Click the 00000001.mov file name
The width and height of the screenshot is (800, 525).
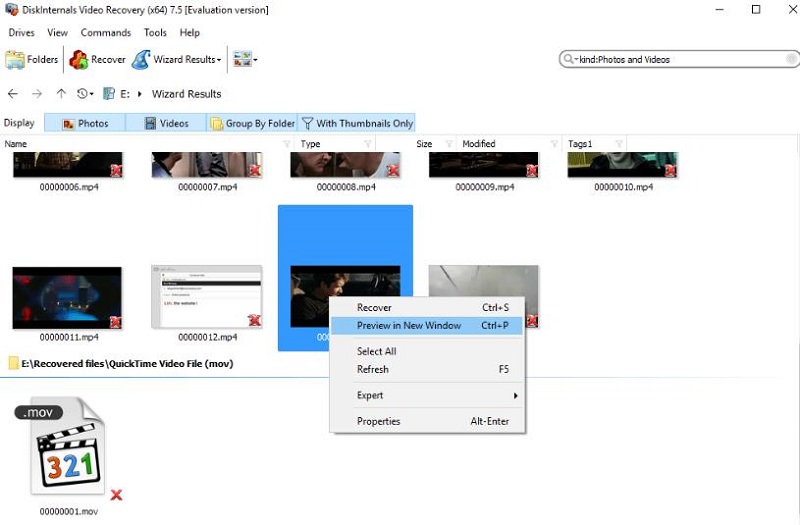click(69, 512)
